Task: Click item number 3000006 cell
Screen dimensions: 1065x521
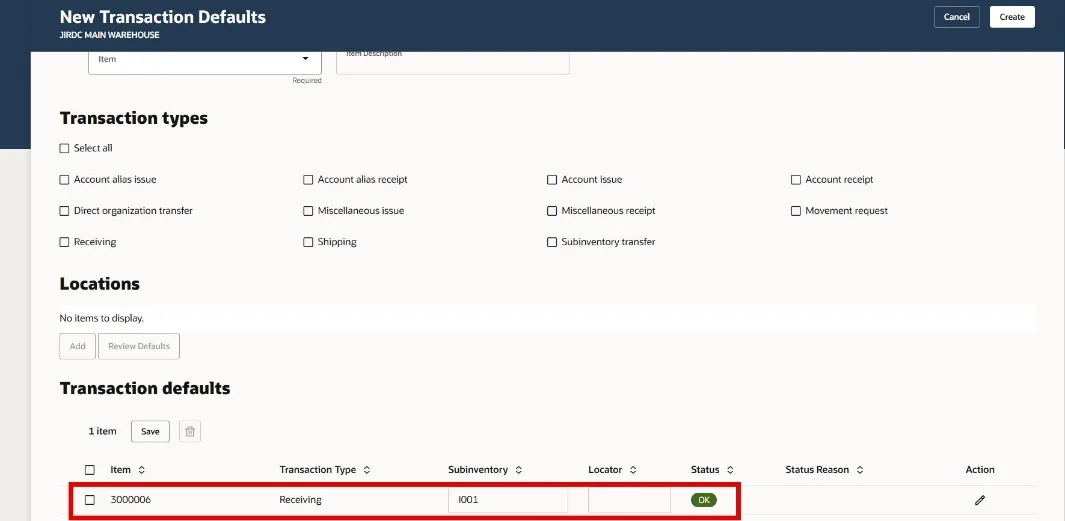Action: point(130,500)
